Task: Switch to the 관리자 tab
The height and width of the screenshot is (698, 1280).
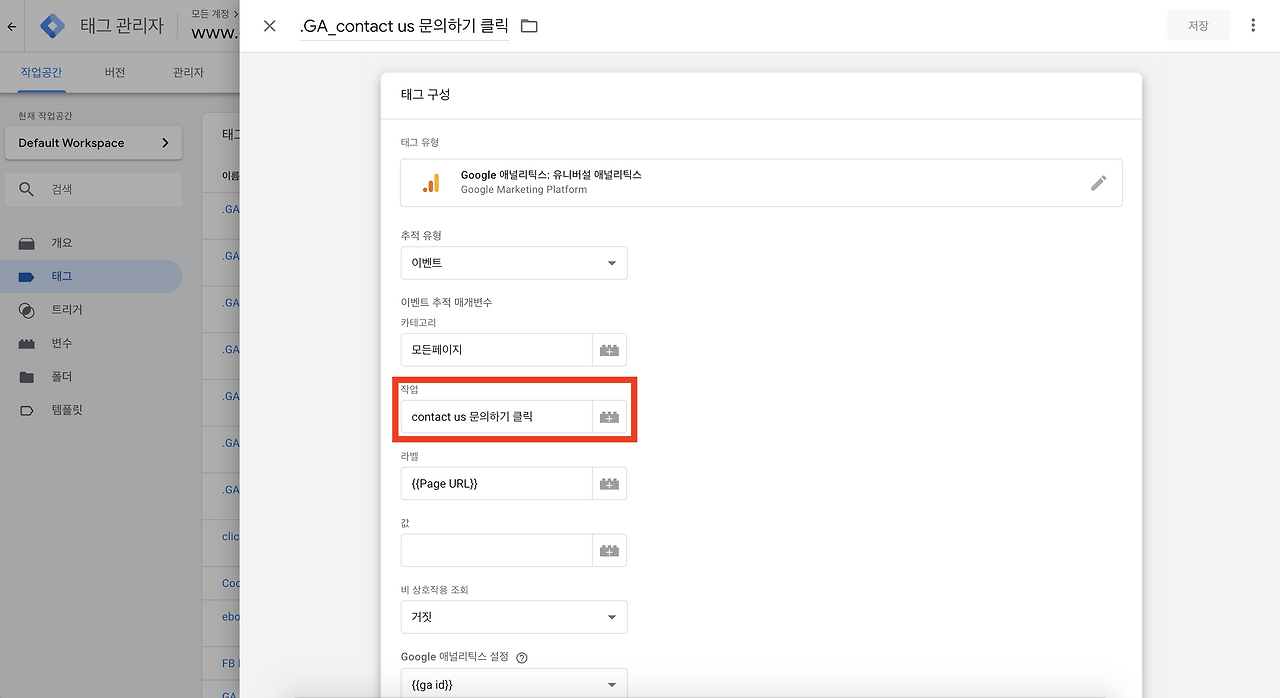Action: tap(188, 72)
